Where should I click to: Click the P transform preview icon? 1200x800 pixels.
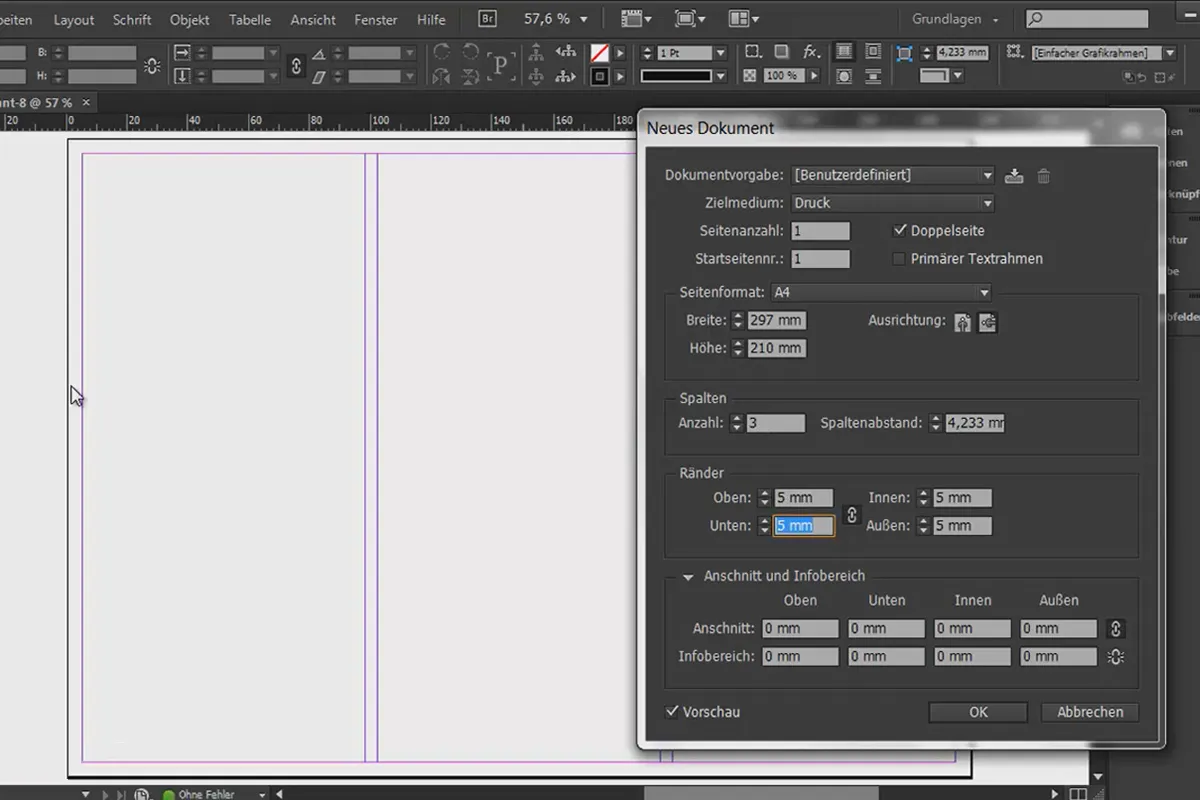pyautogui.click(x=500, y=65)
